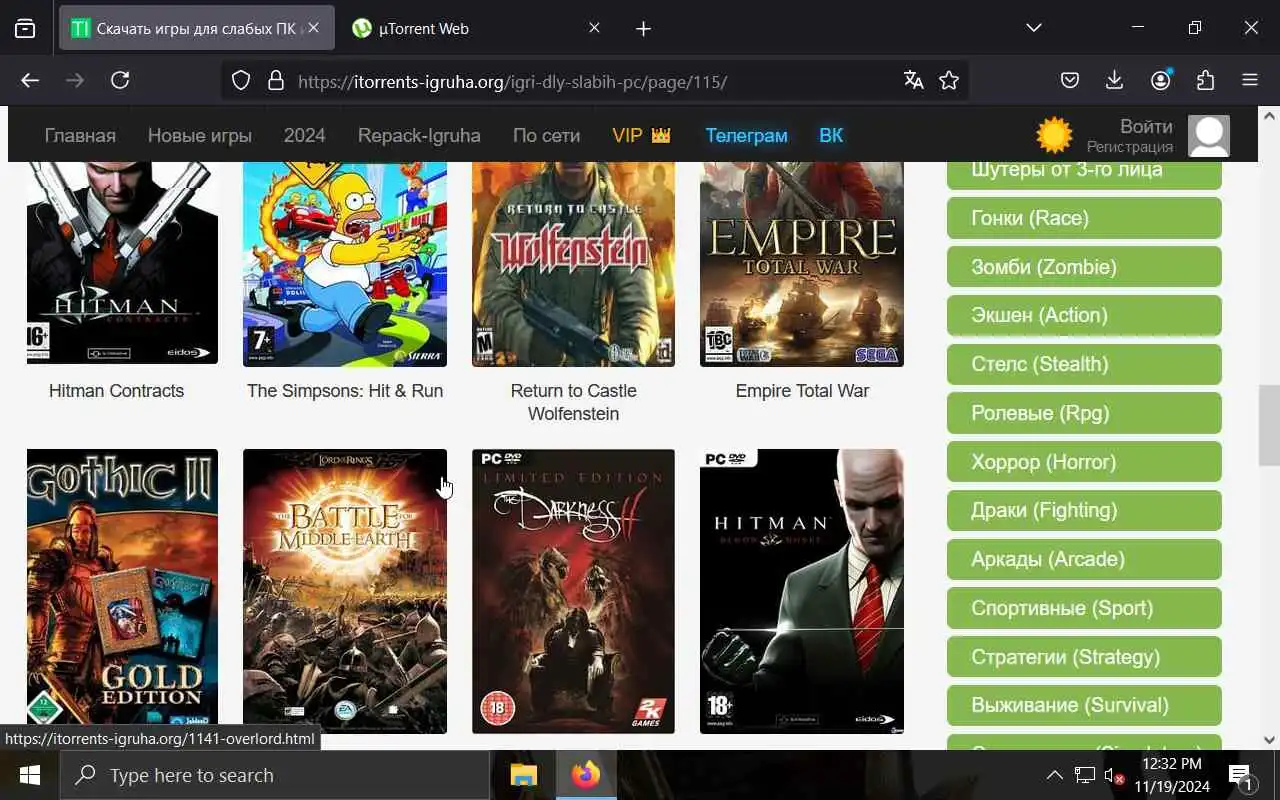Viewport: 1280px width, 800px height.
Task: Open the Downloads panel
Action: [x=1115, y=81]
